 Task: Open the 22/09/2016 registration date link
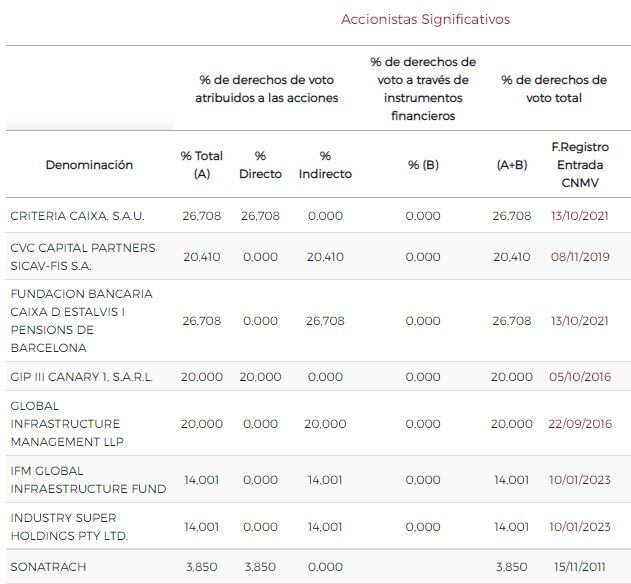pos(579,424)
